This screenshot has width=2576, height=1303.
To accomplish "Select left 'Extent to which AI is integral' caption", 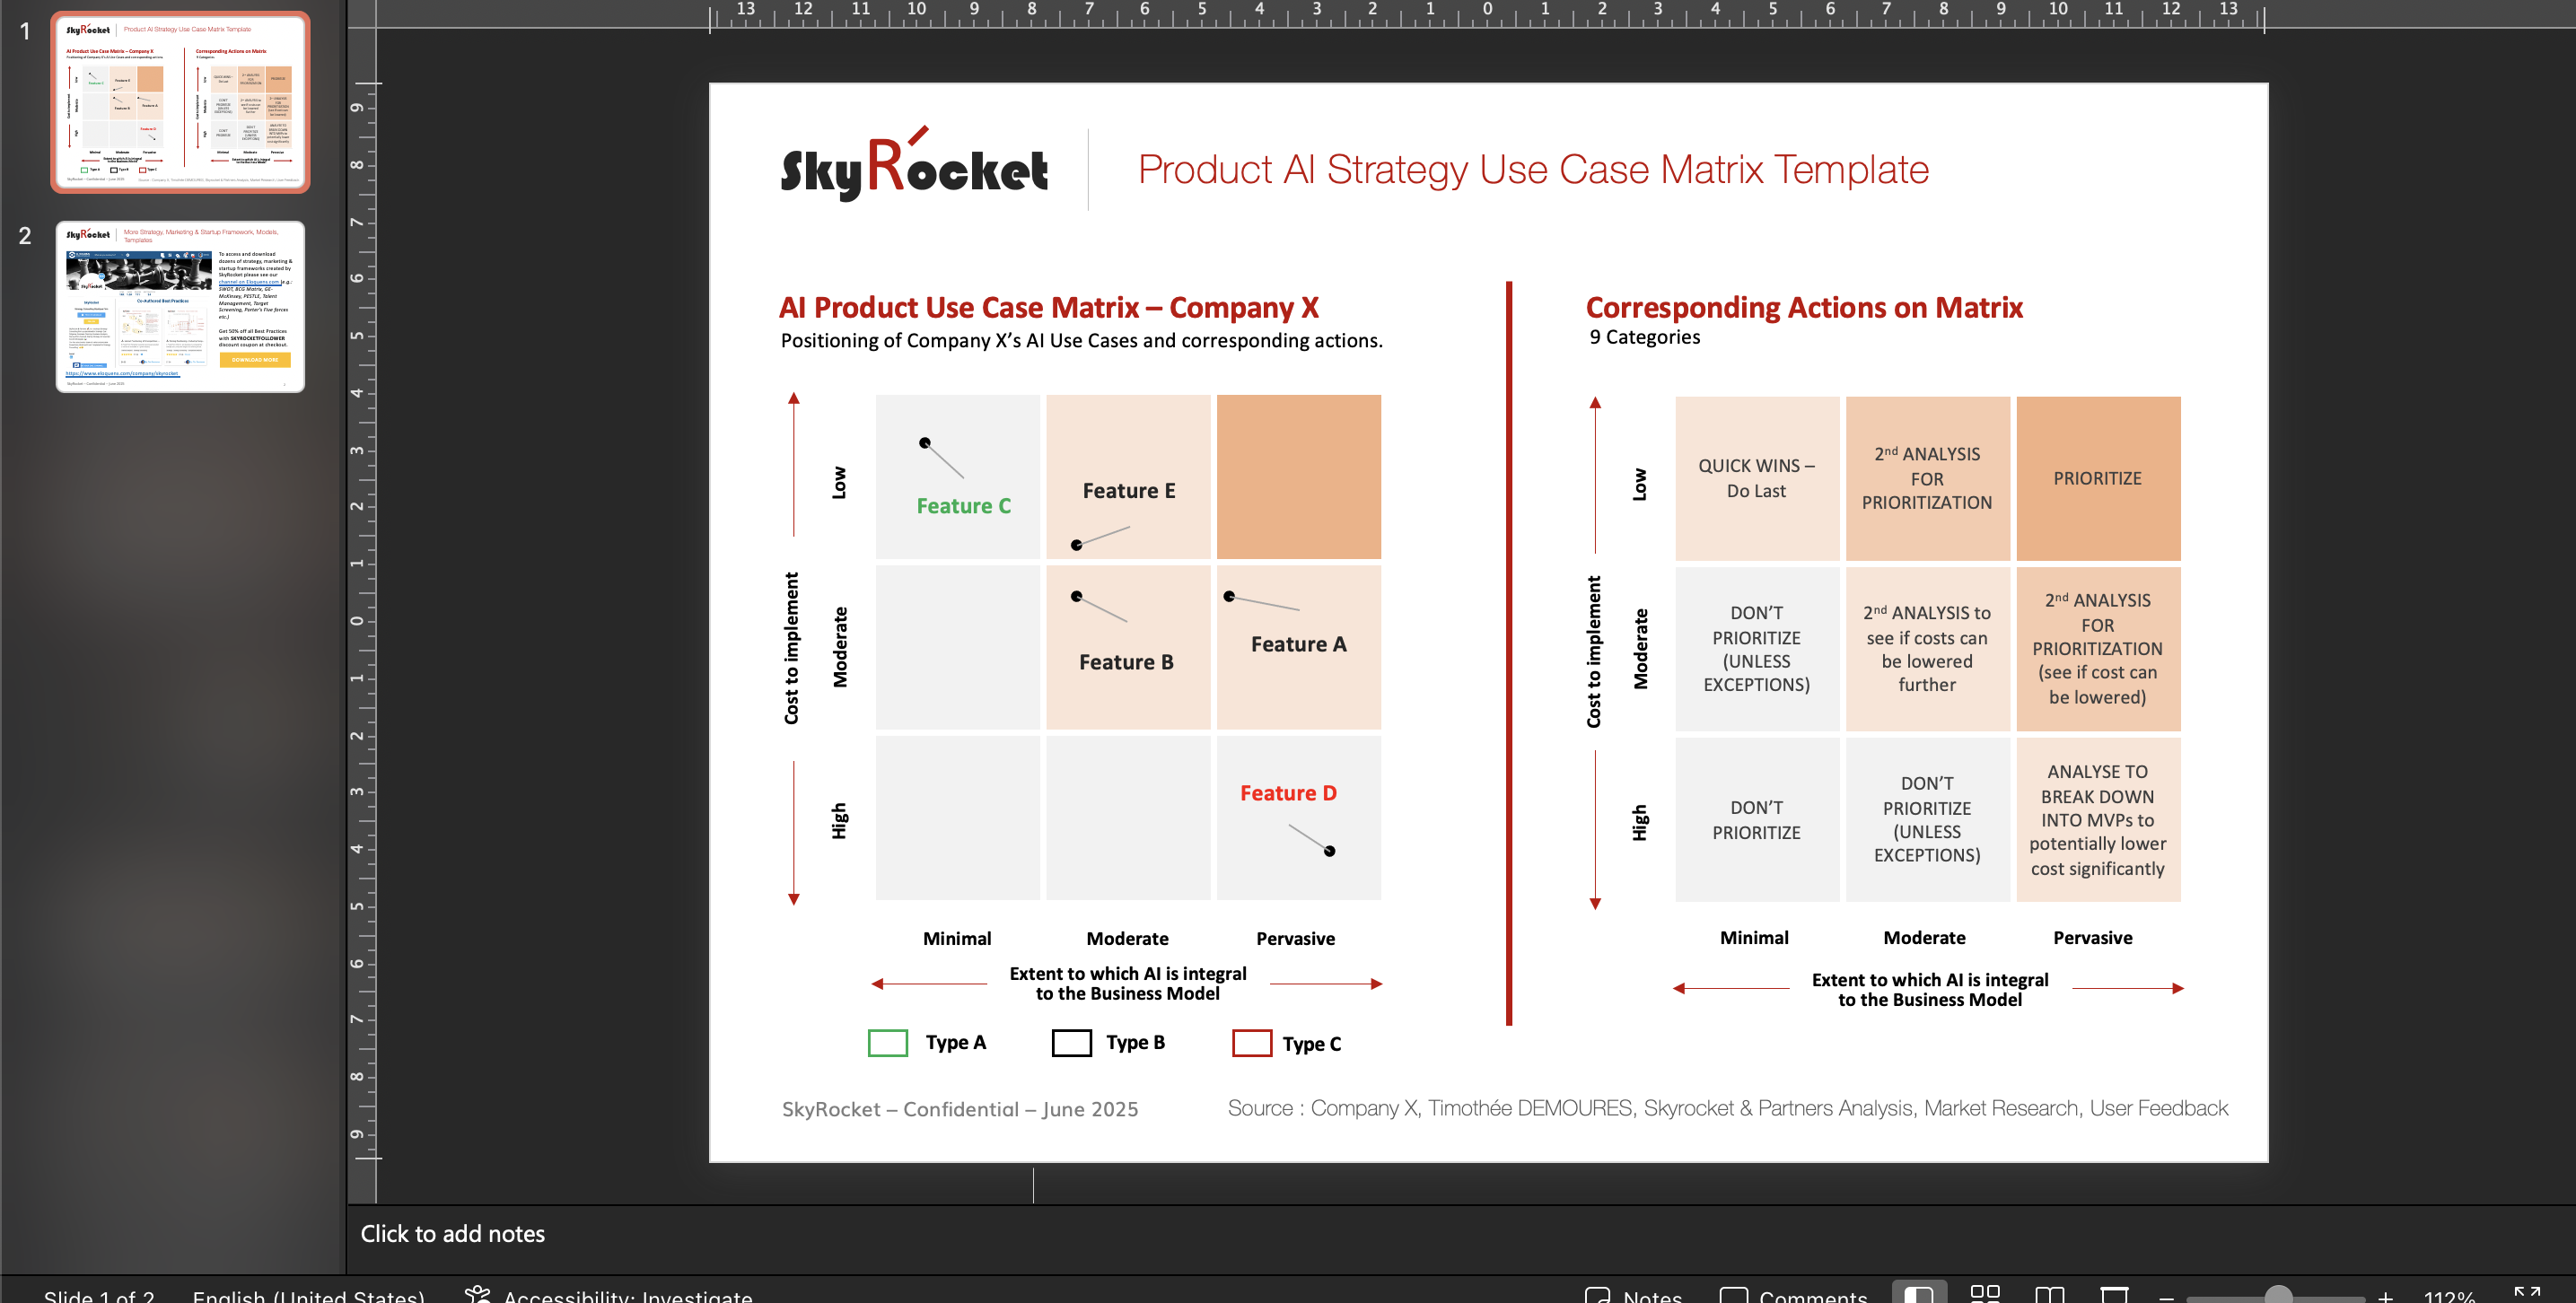I will (1127, 983).
